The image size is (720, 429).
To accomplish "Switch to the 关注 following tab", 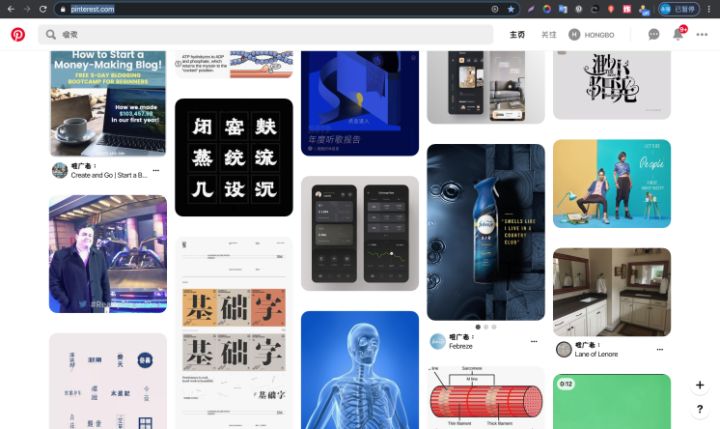I will point(548,34).
